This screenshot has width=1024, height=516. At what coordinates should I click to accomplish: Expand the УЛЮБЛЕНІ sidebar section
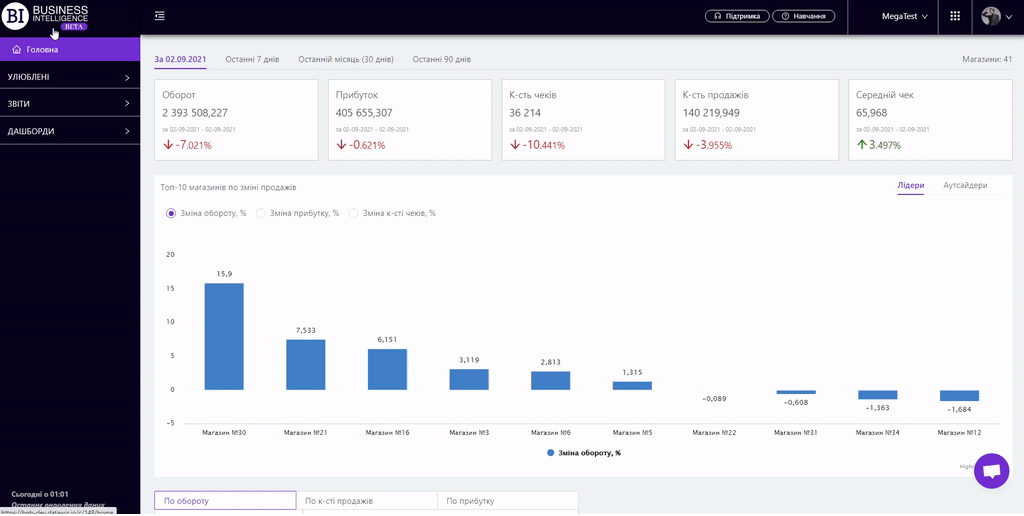click(70, 77)
